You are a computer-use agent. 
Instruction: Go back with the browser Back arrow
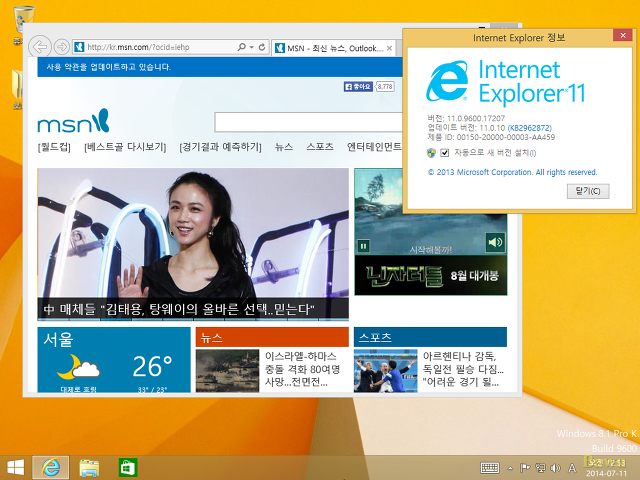pyautogui.click(x=40, y=47)
